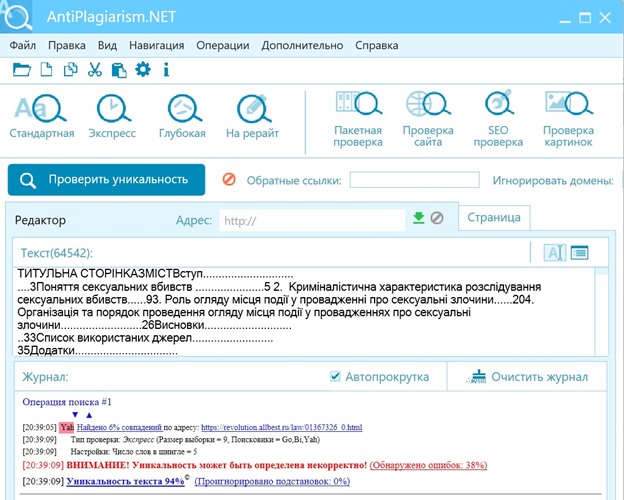Image resolution: width=624 pixels, height=500 pixels.
Task: Open the Правка menu
Action: (x=67, y=45)
